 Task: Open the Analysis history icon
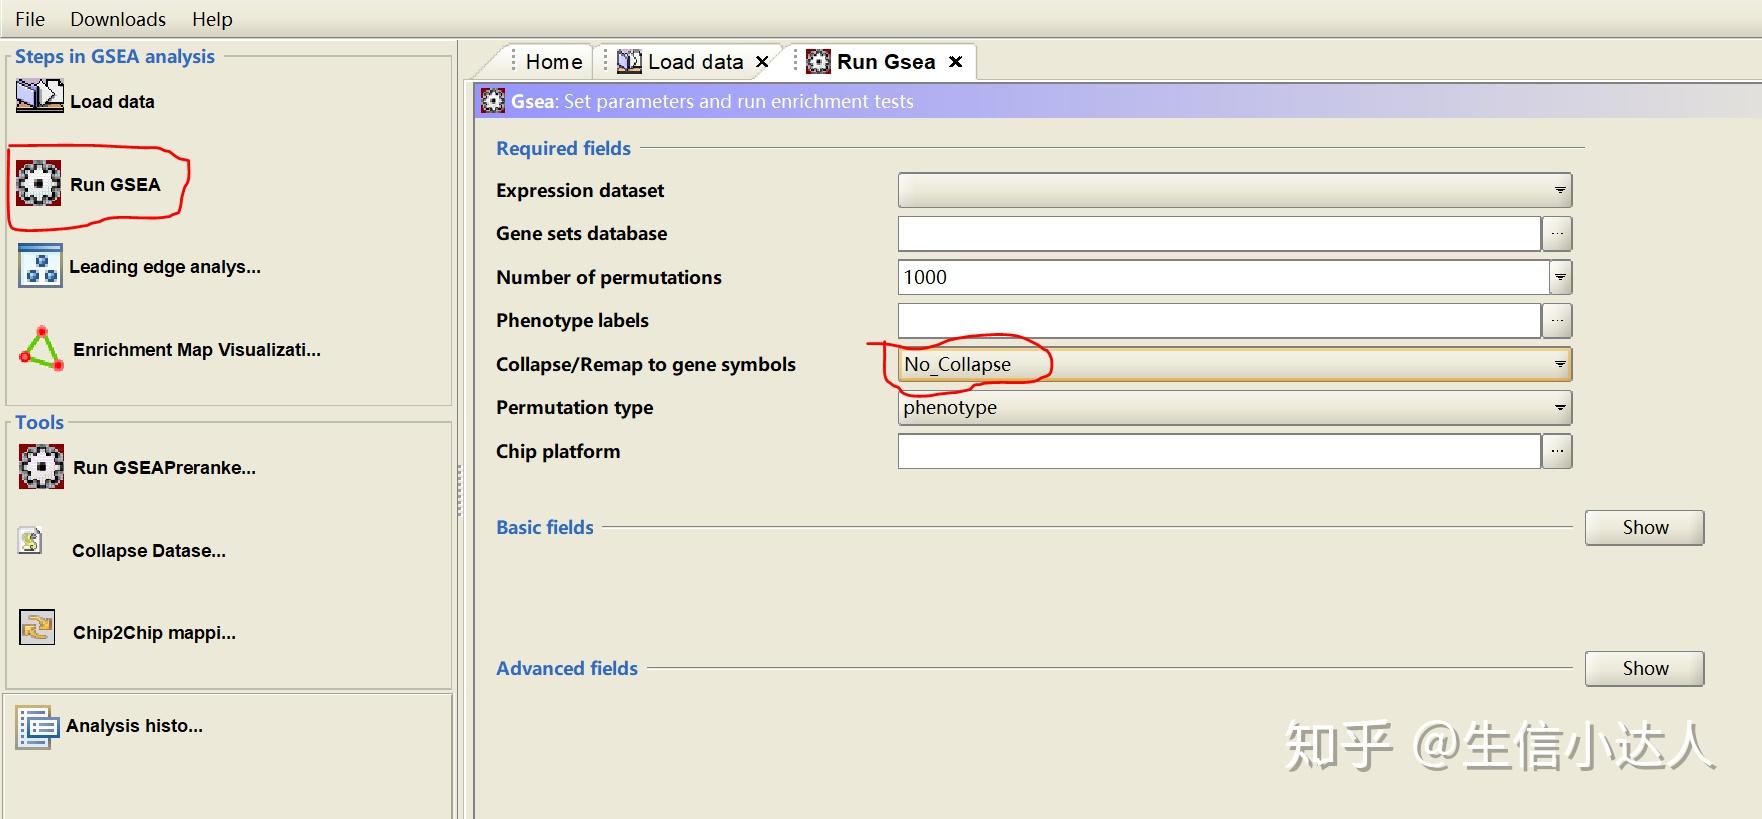38,727
